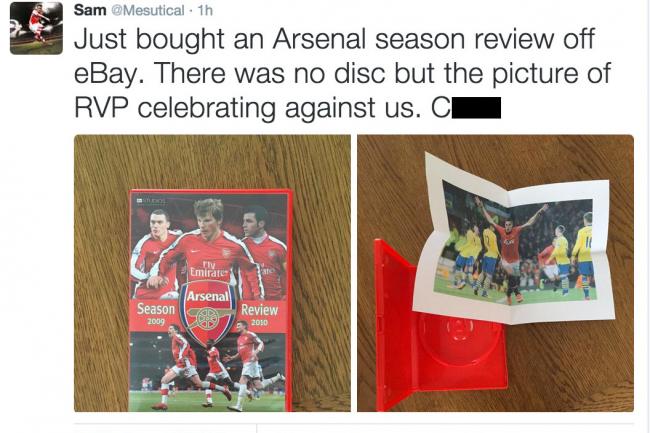Image resolution: width=650 pixels, height=433 pixels.
Task: Open Sam's profile avatar picture
Action: (x=36, y=28)
